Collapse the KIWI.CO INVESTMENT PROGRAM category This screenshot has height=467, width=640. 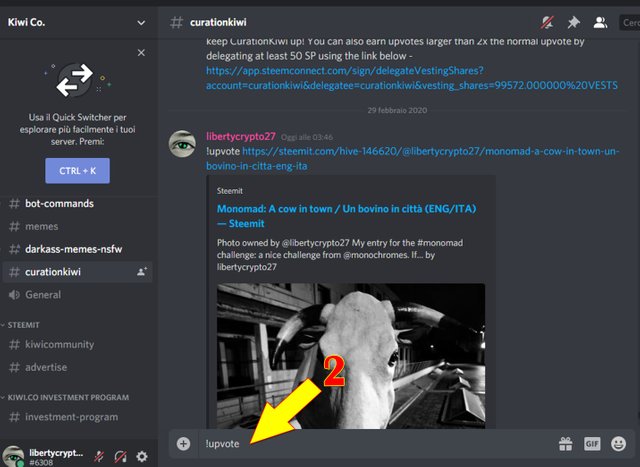[65, 397]
